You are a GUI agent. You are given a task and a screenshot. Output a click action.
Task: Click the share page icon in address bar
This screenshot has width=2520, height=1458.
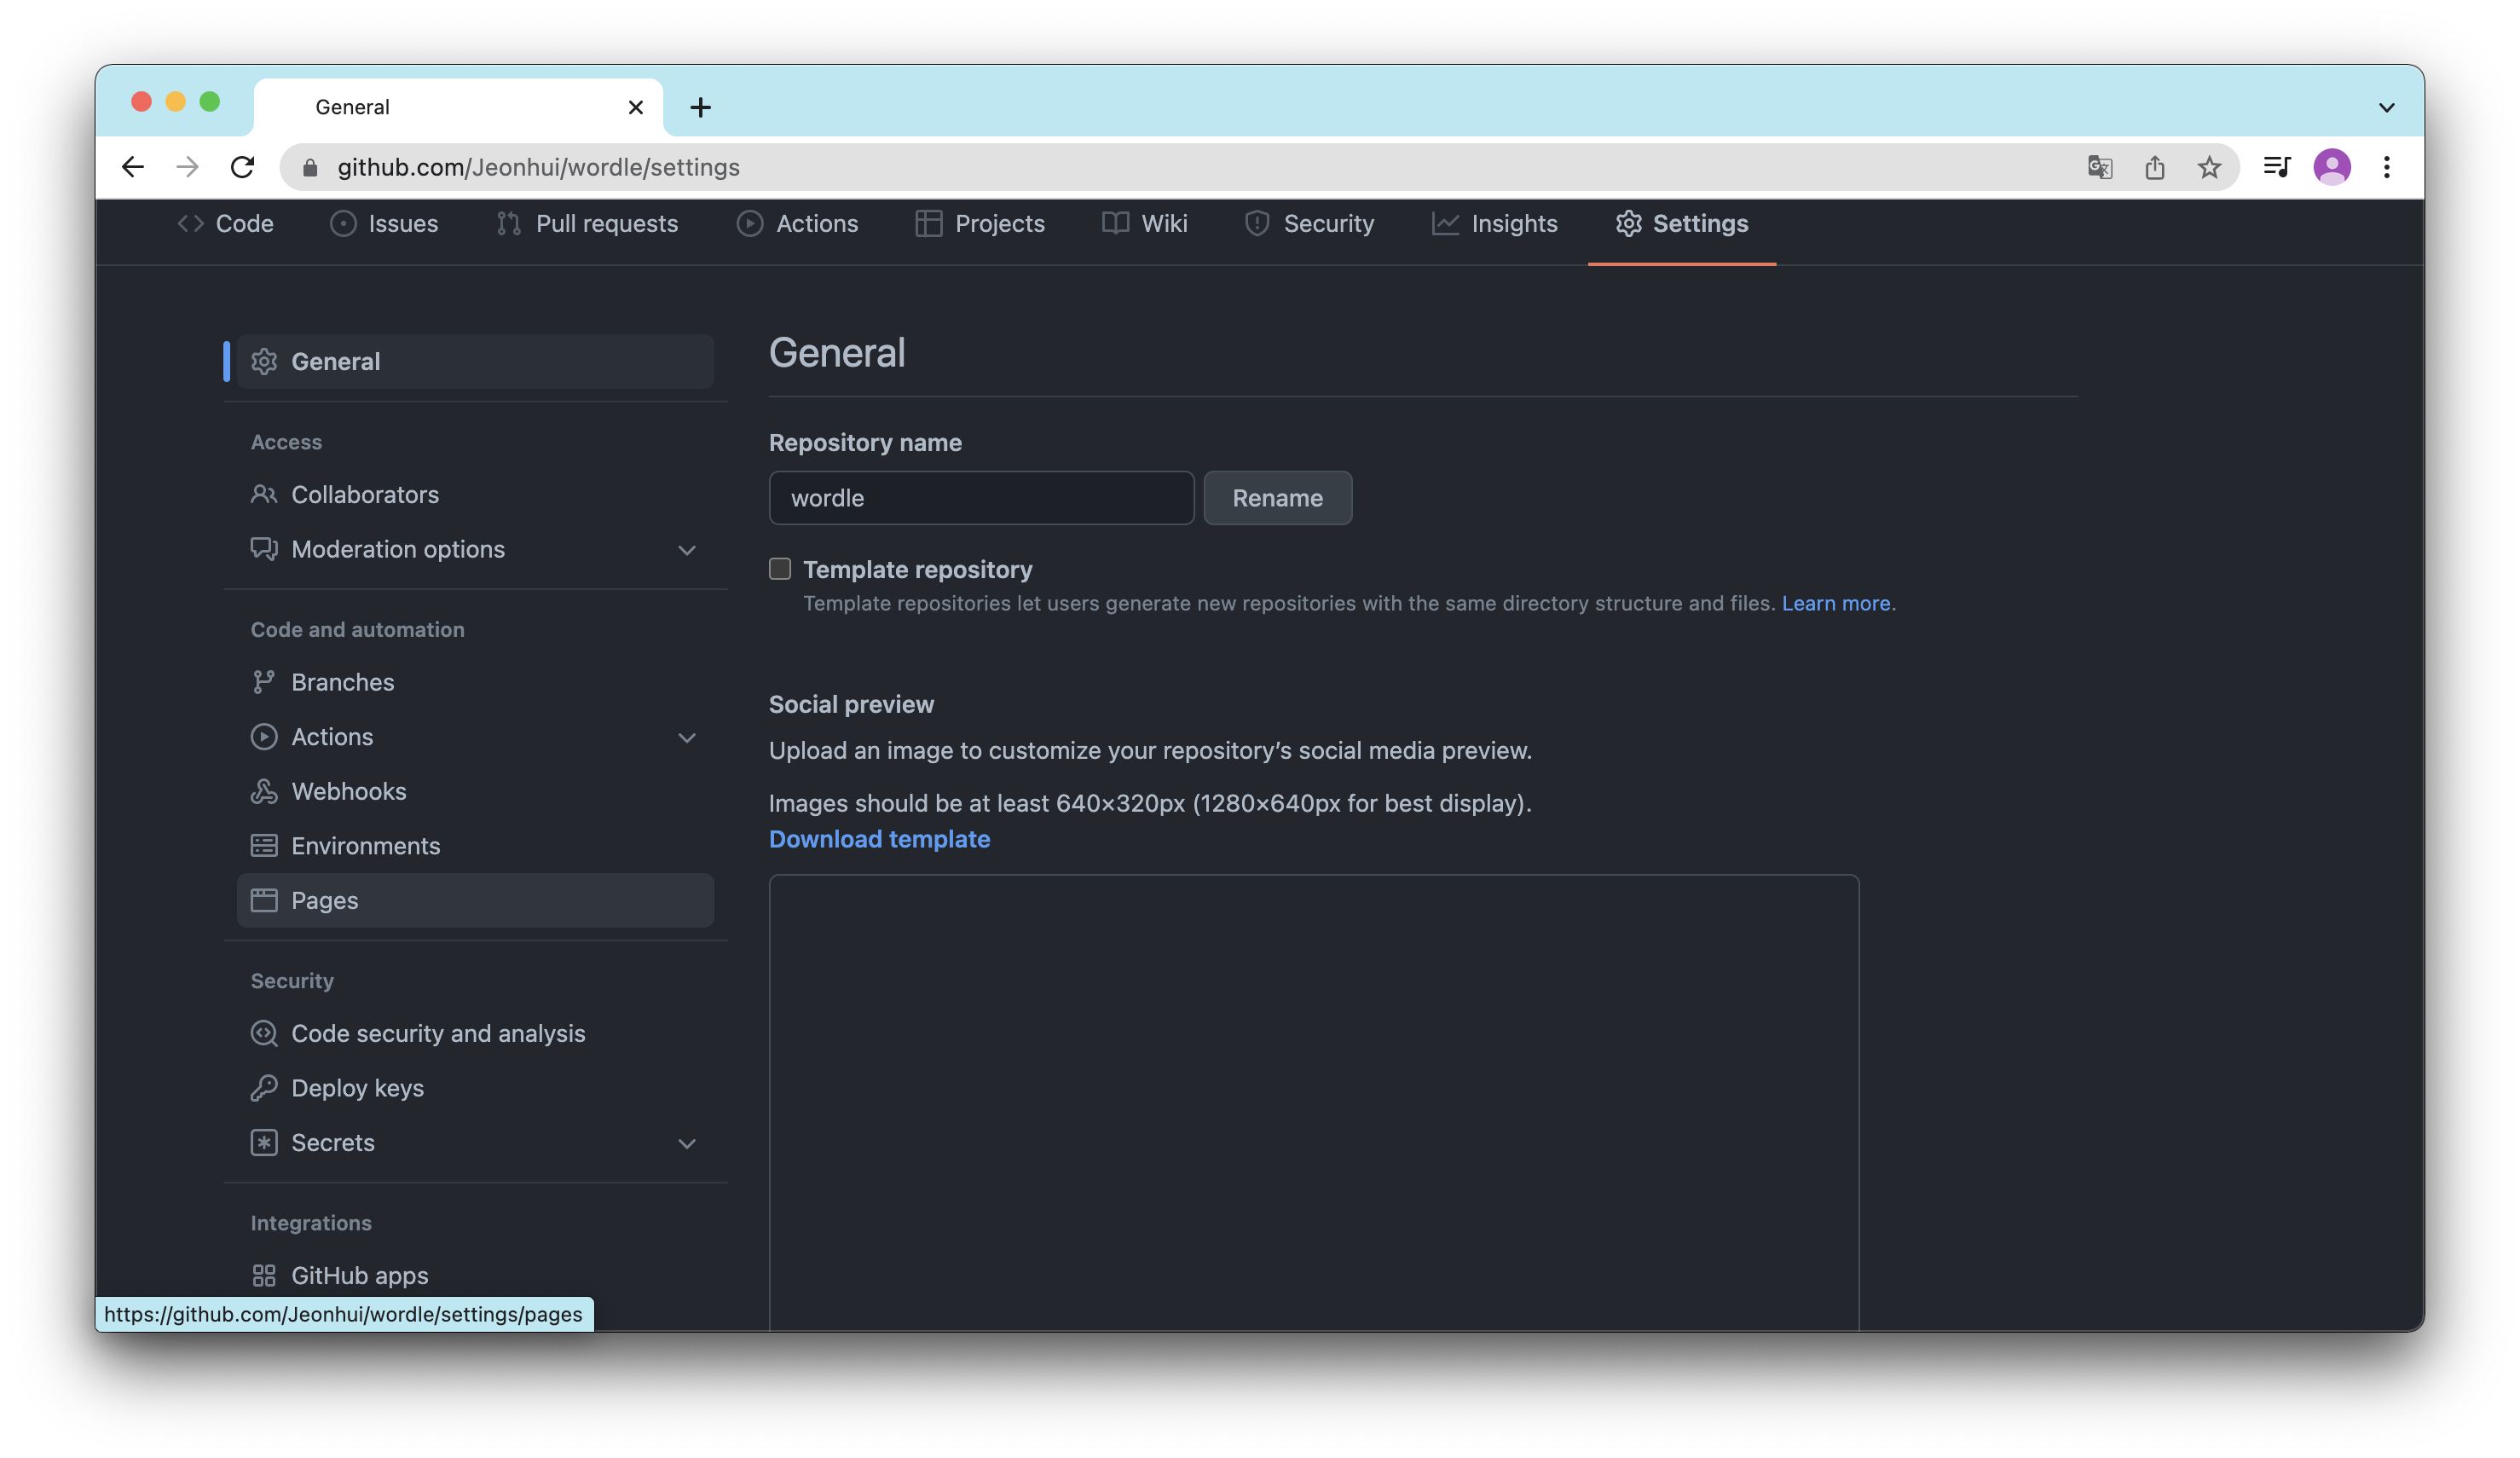tap(2155, 167)
